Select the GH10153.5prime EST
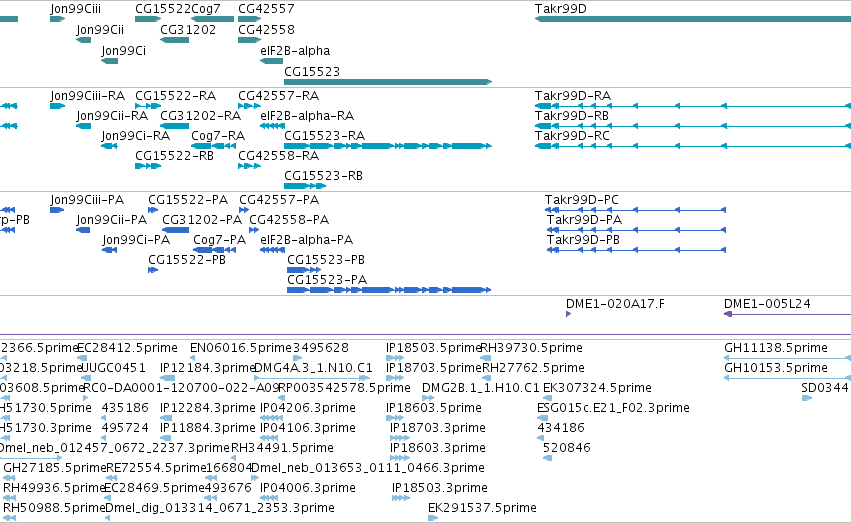Image resolution: width=851 pixels, height=523 pixels. [x=788, y=378]
